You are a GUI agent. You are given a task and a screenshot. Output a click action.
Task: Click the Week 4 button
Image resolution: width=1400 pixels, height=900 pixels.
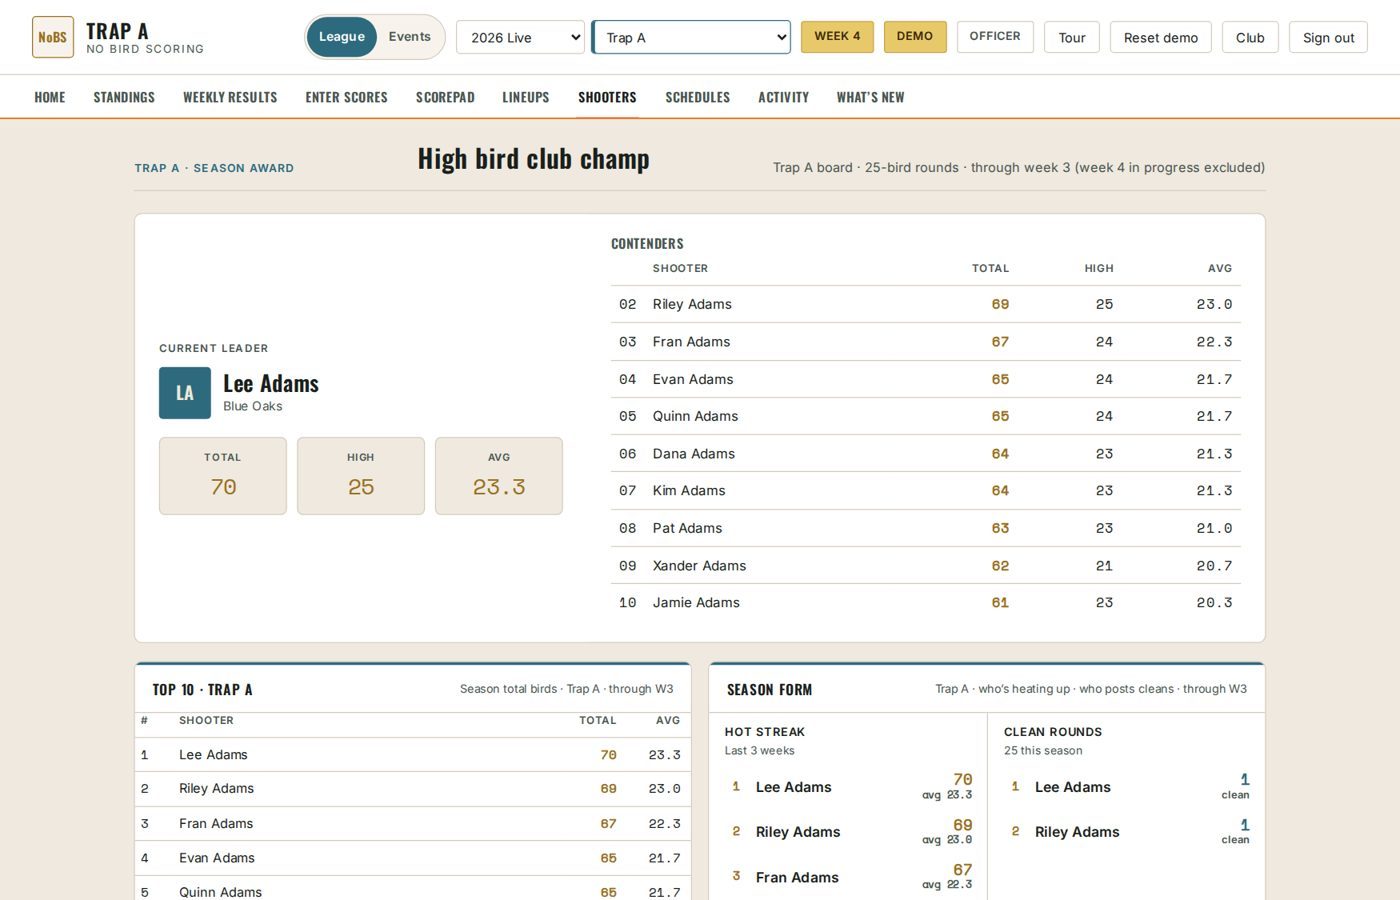pos(837,37)
